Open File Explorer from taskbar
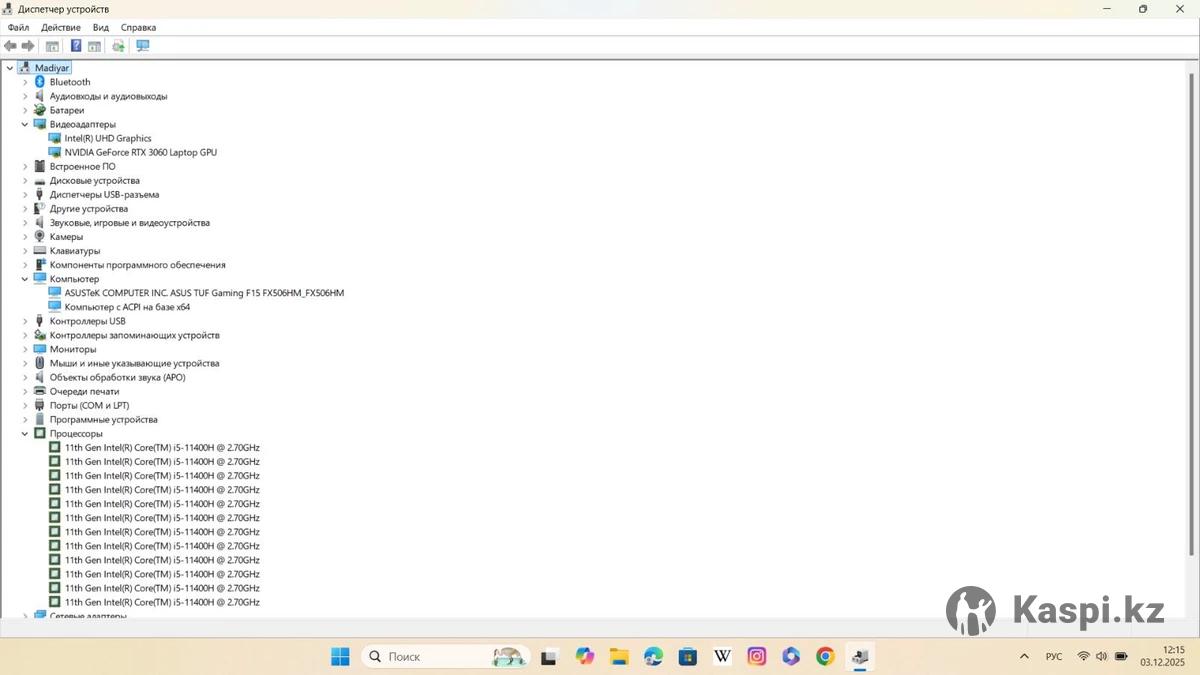This screenshot has width=1200, height=675. (x=619, y=657)
